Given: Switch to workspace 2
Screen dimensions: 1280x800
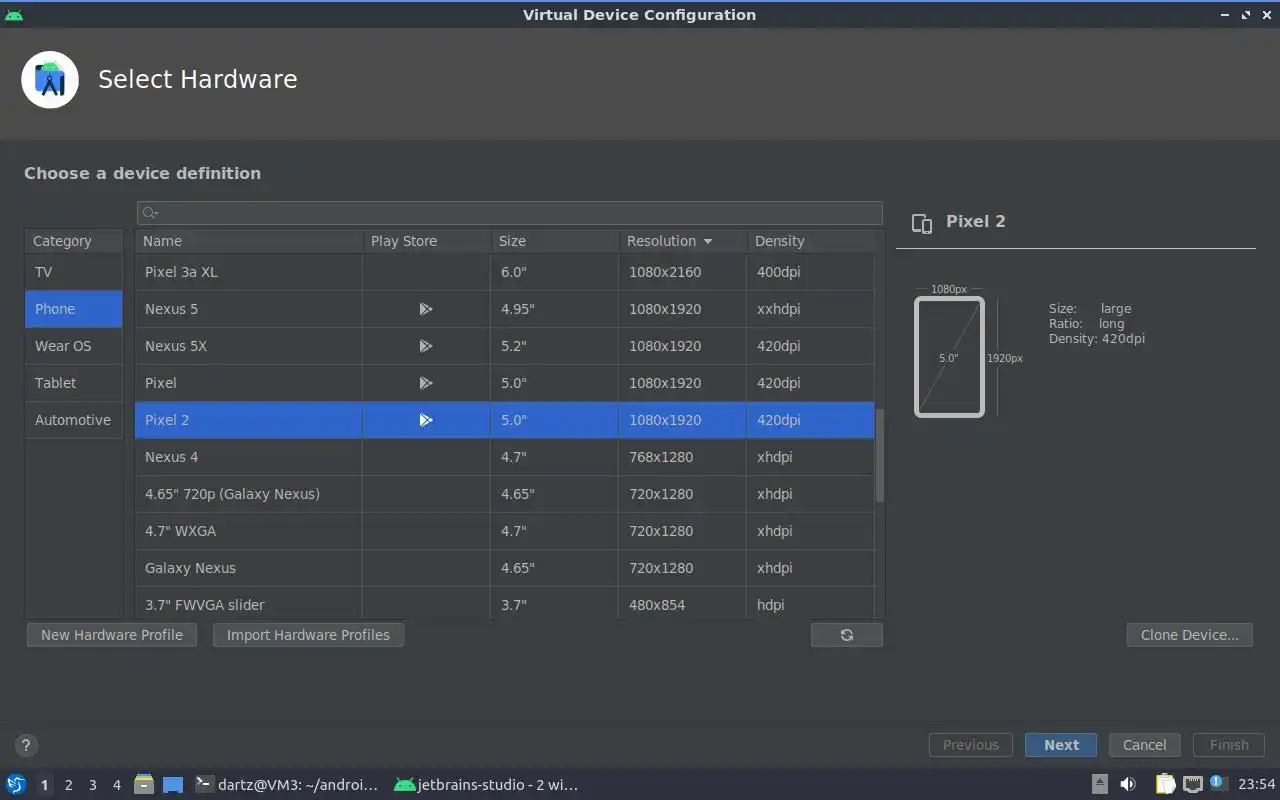Looking at the screenshot, I should point(68,785).
